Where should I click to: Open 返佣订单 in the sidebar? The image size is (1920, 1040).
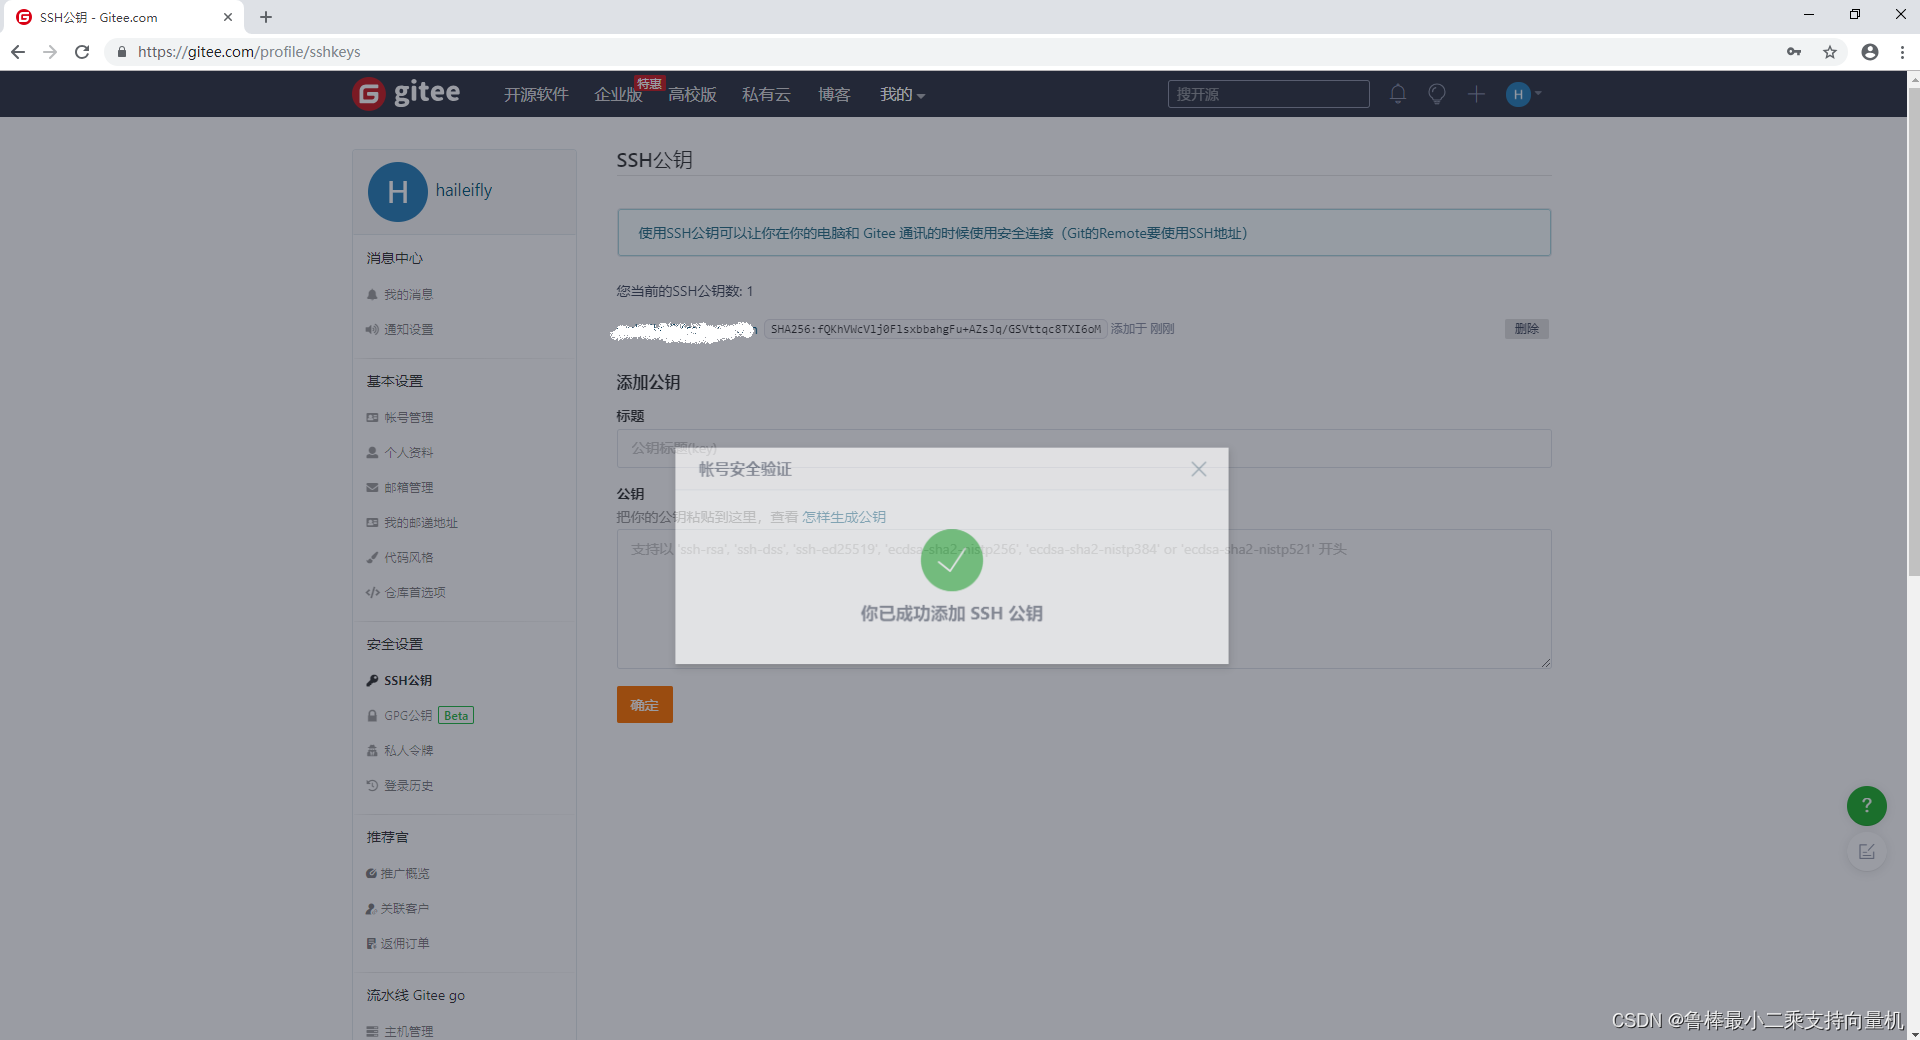coord(398,943)
